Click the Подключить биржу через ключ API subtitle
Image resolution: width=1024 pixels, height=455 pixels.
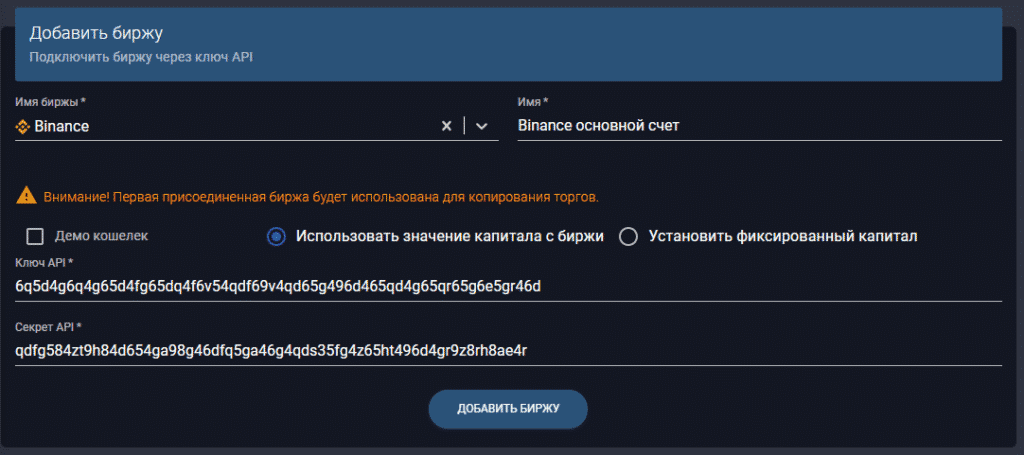click(x=141, y=57)
